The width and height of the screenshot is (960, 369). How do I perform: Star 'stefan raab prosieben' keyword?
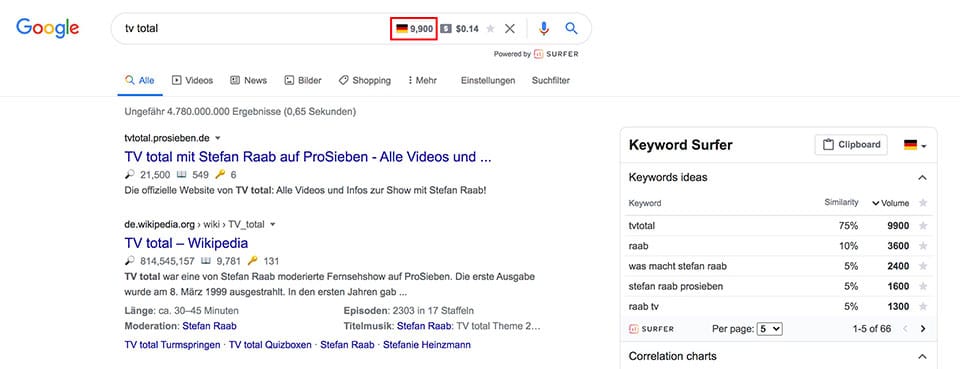pos(923,286)
